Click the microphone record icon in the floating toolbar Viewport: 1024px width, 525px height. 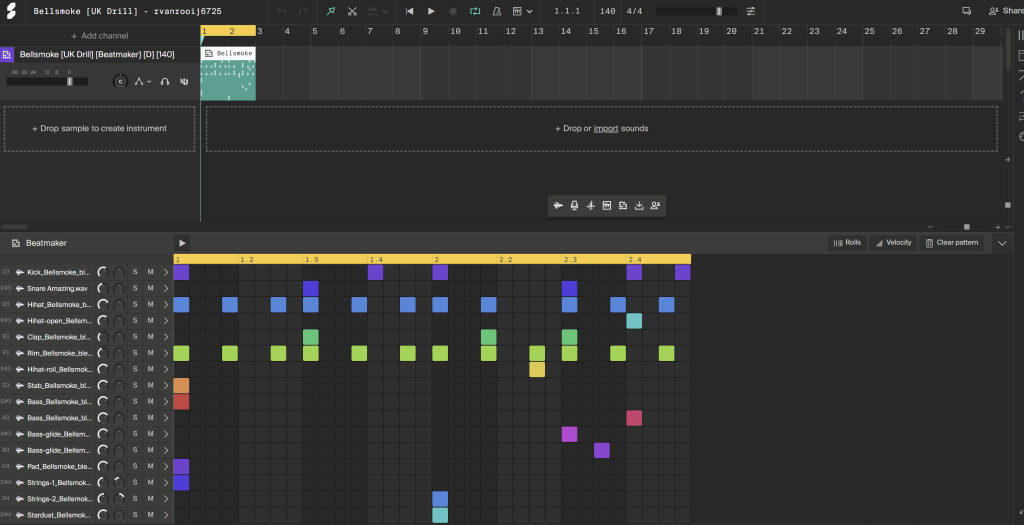tap(574, 206)
